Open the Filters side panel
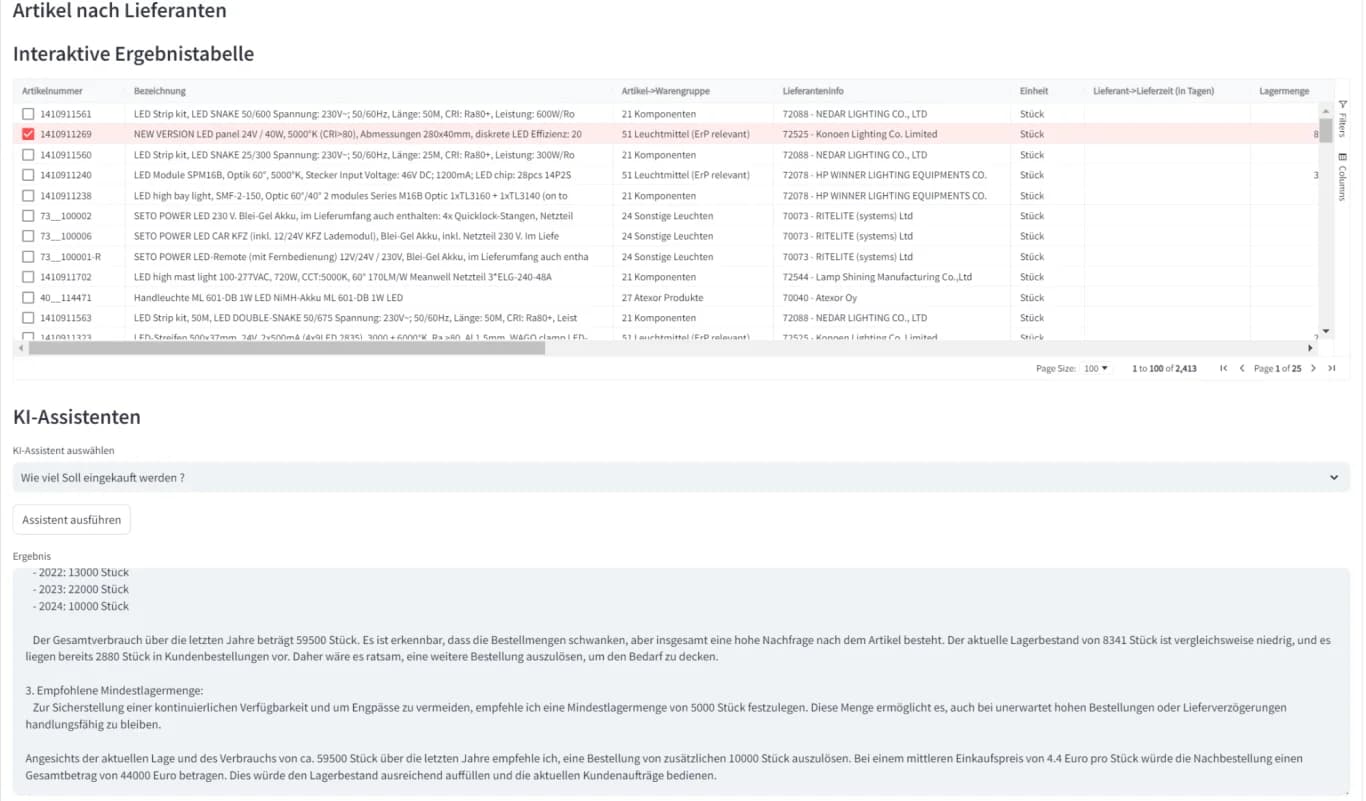The height and width of the screenshot is (801, 1366). (x=1342, y=111)
